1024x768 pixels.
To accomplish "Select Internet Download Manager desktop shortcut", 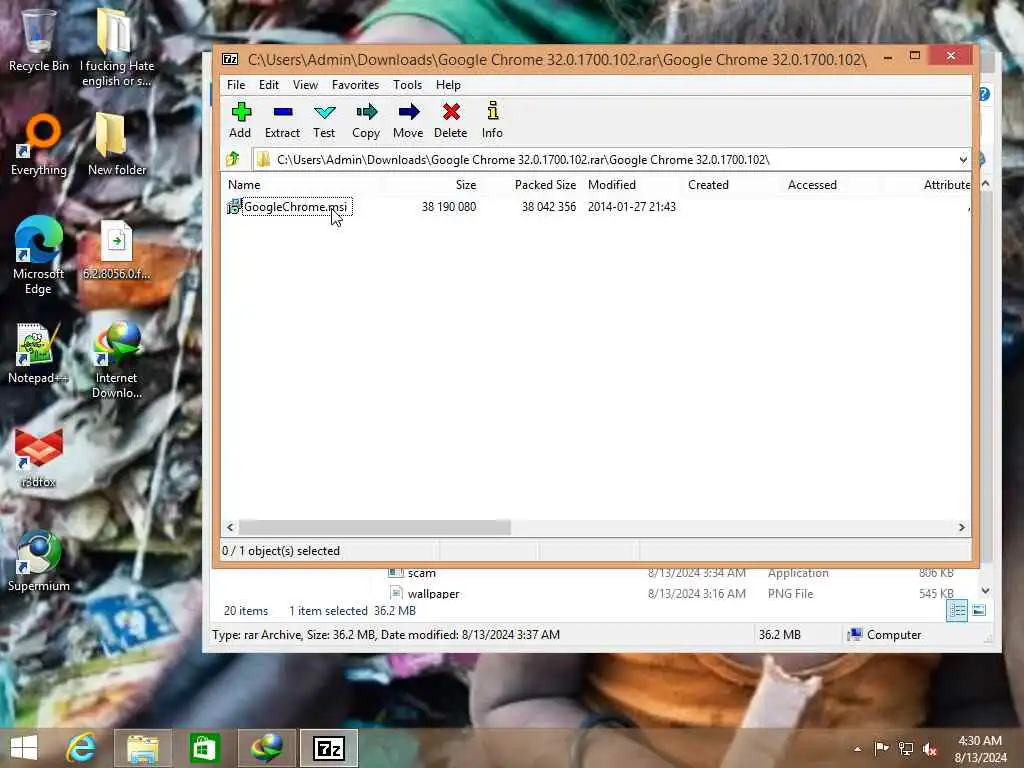I will [x=117, y=360].
